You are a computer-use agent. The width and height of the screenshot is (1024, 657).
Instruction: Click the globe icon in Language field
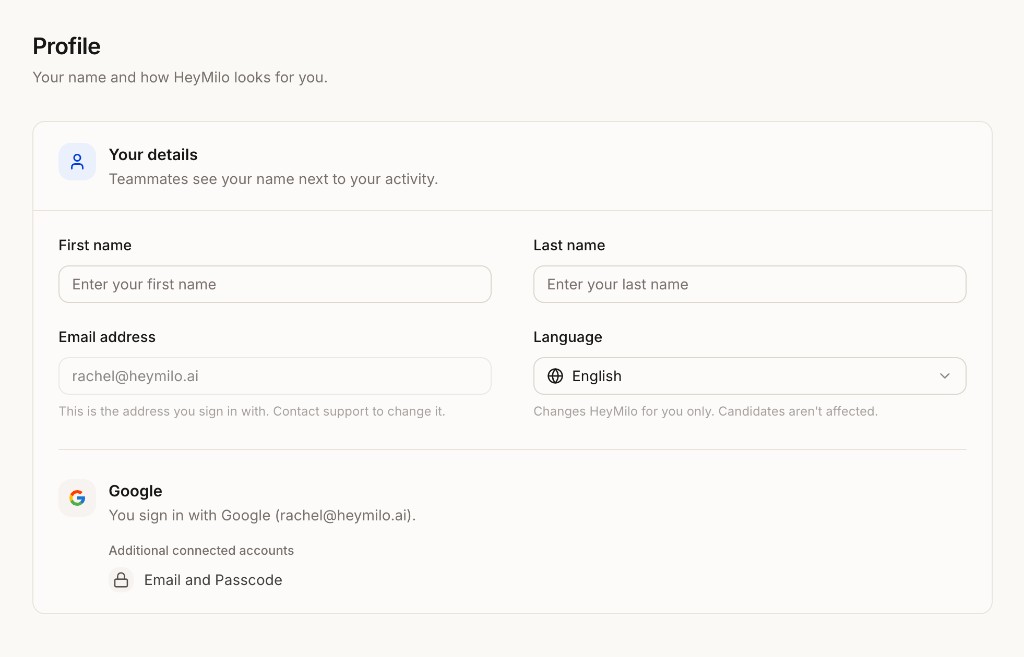tap(555, 376)
